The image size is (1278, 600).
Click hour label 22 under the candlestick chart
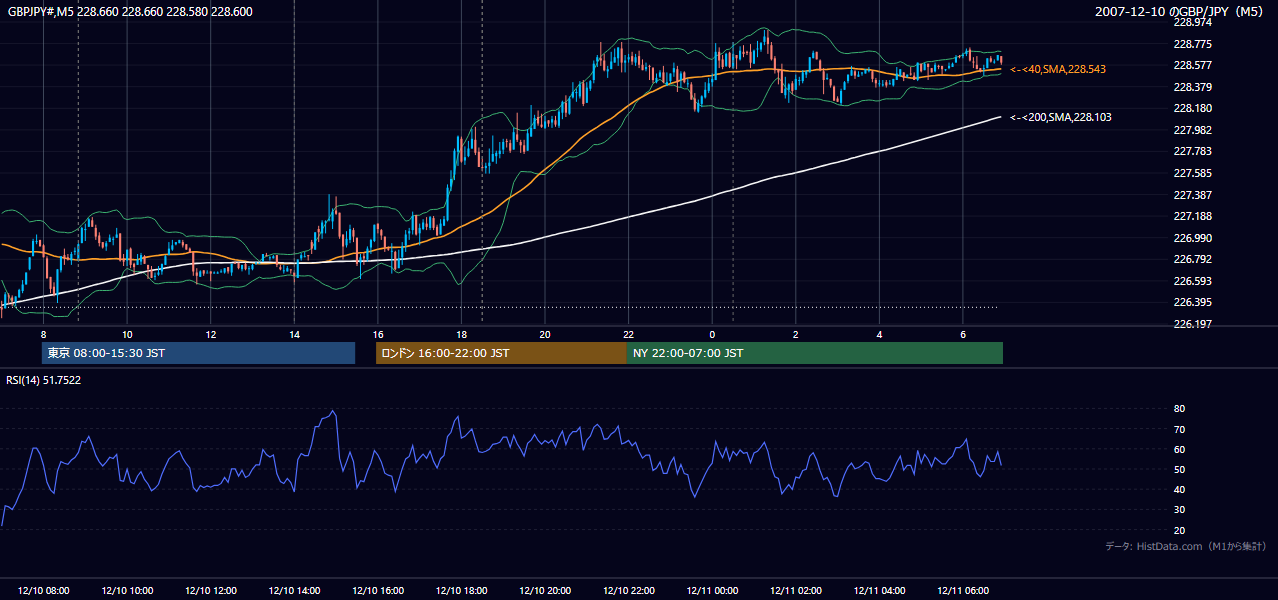click(x=628, y=333)
